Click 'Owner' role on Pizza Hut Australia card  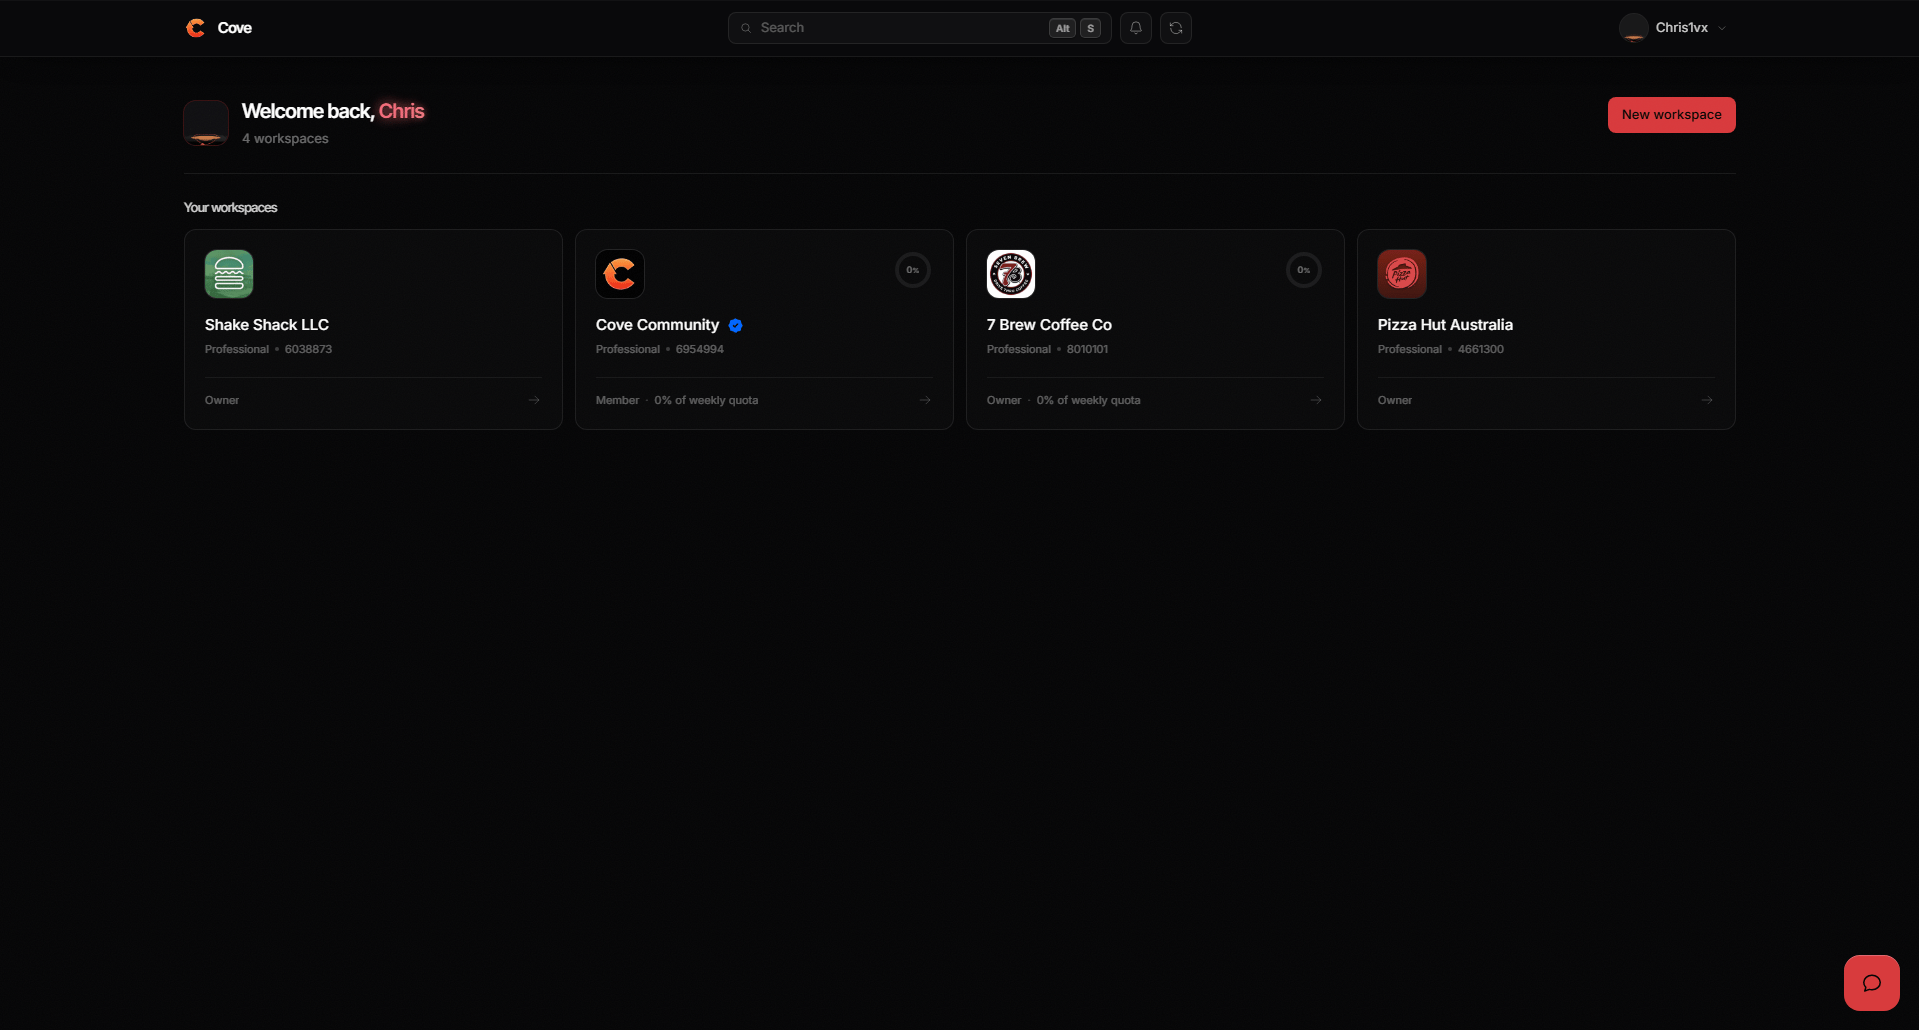(1395, 400)
